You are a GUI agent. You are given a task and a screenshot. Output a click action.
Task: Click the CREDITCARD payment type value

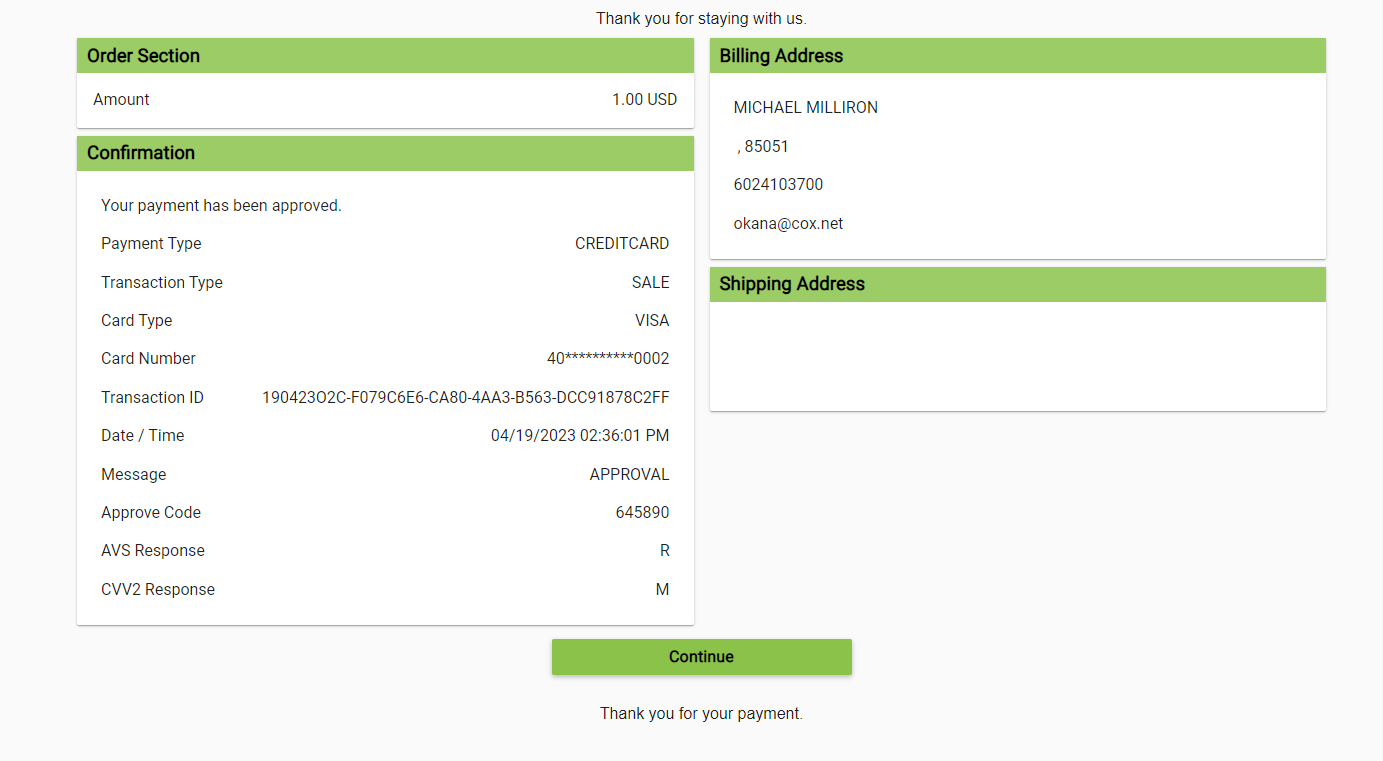[x=622, y=244]
